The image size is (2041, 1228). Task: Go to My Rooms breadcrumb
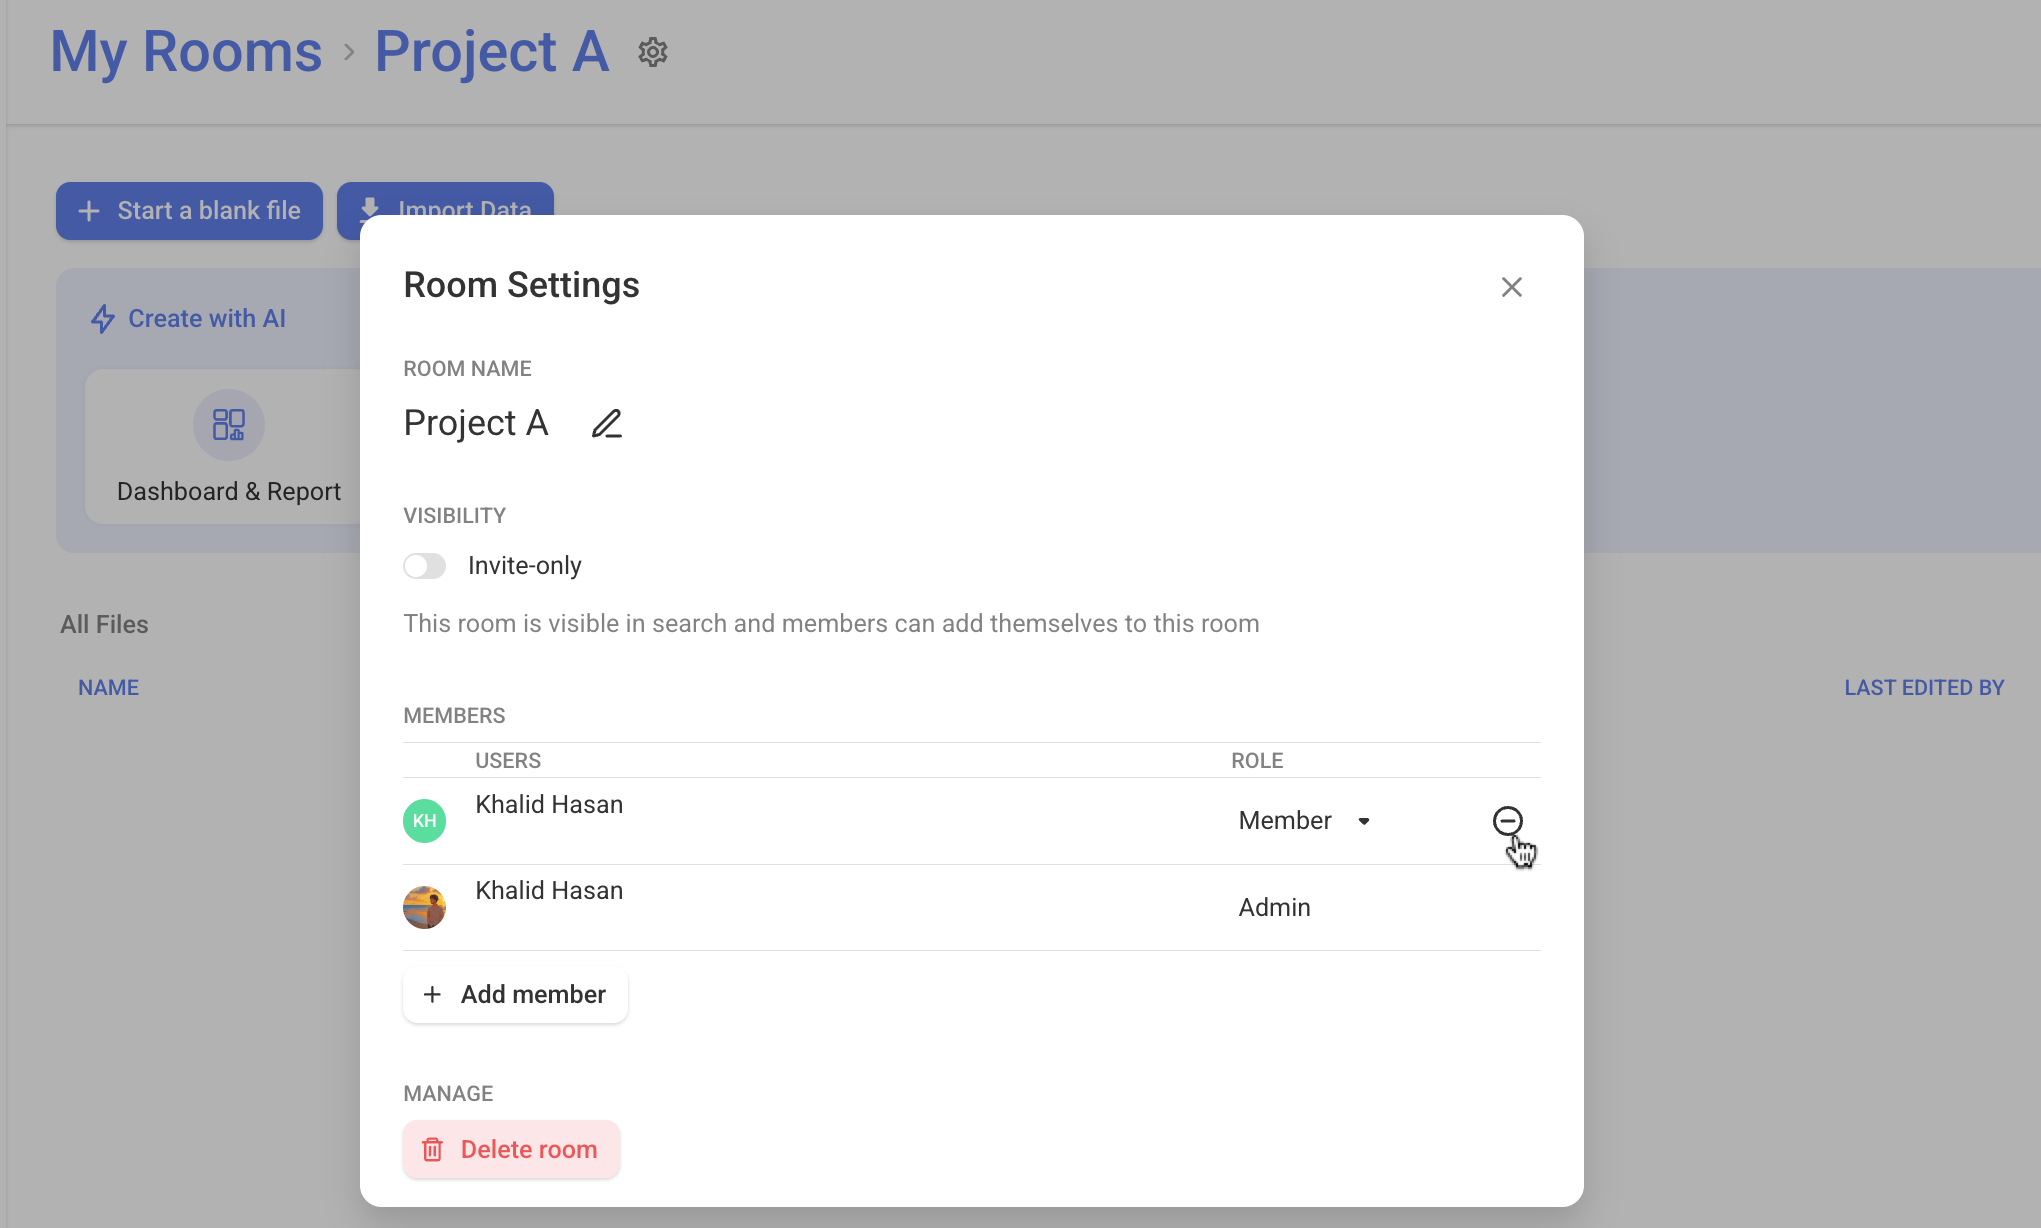pos(186,51)
